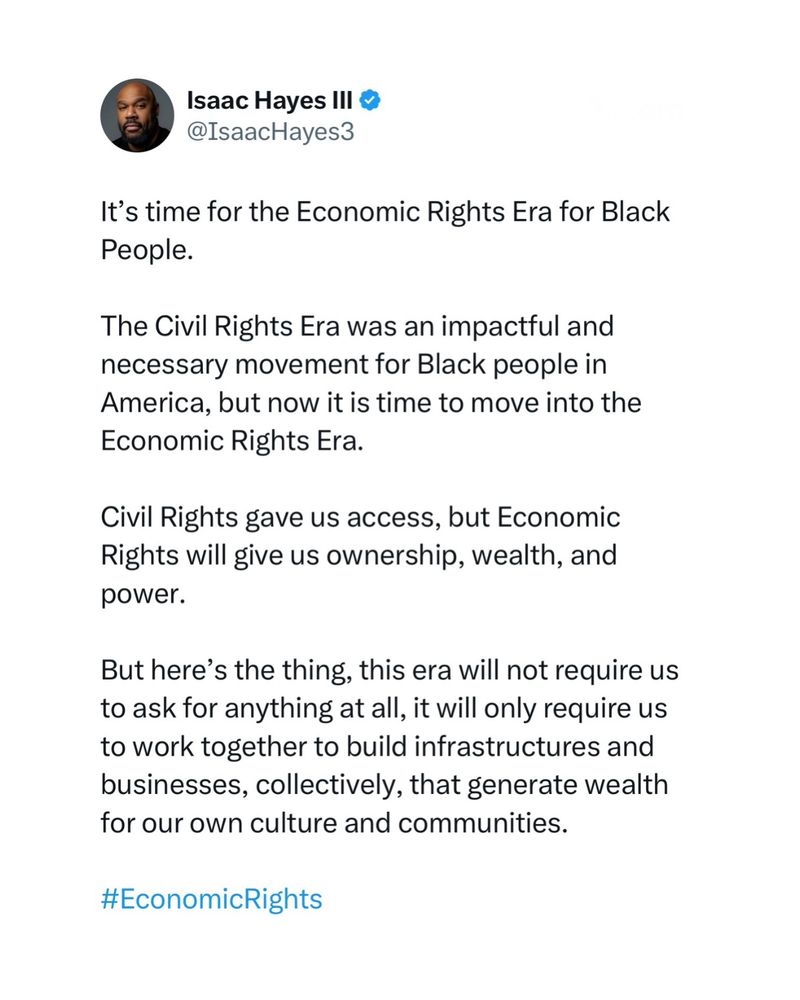Click the line 'America, but now it is time'
The width and height of the screenshot is (800, 1000).
[371, 402]
